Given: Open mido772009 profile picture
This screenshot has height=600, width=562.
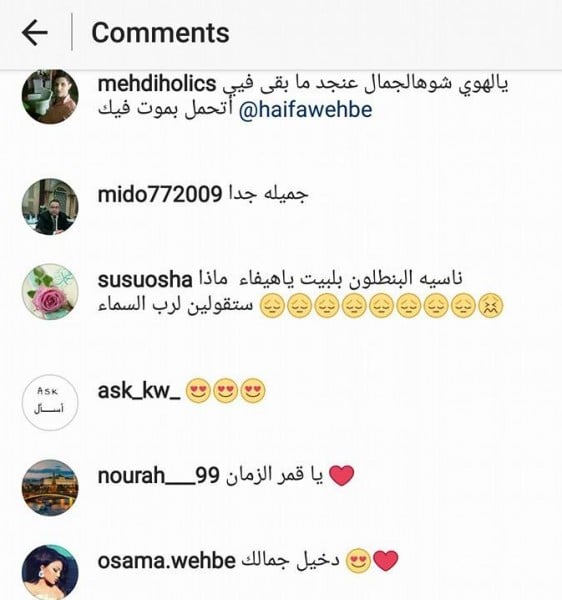Looking at the screenshot, I should [x=50, y=207].
